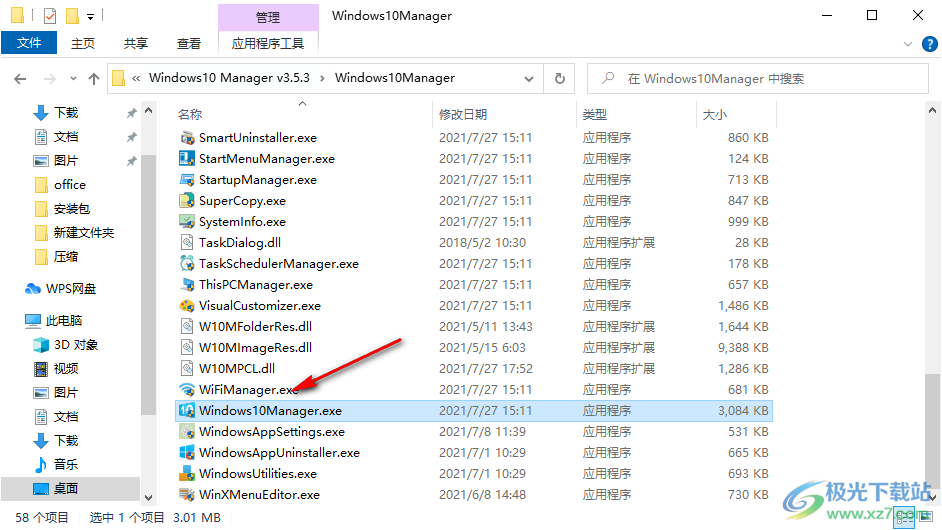This screenshot has width=942, height=530.
Task: Switch to the 查看 ribbon tab
Action: [189, 43]
